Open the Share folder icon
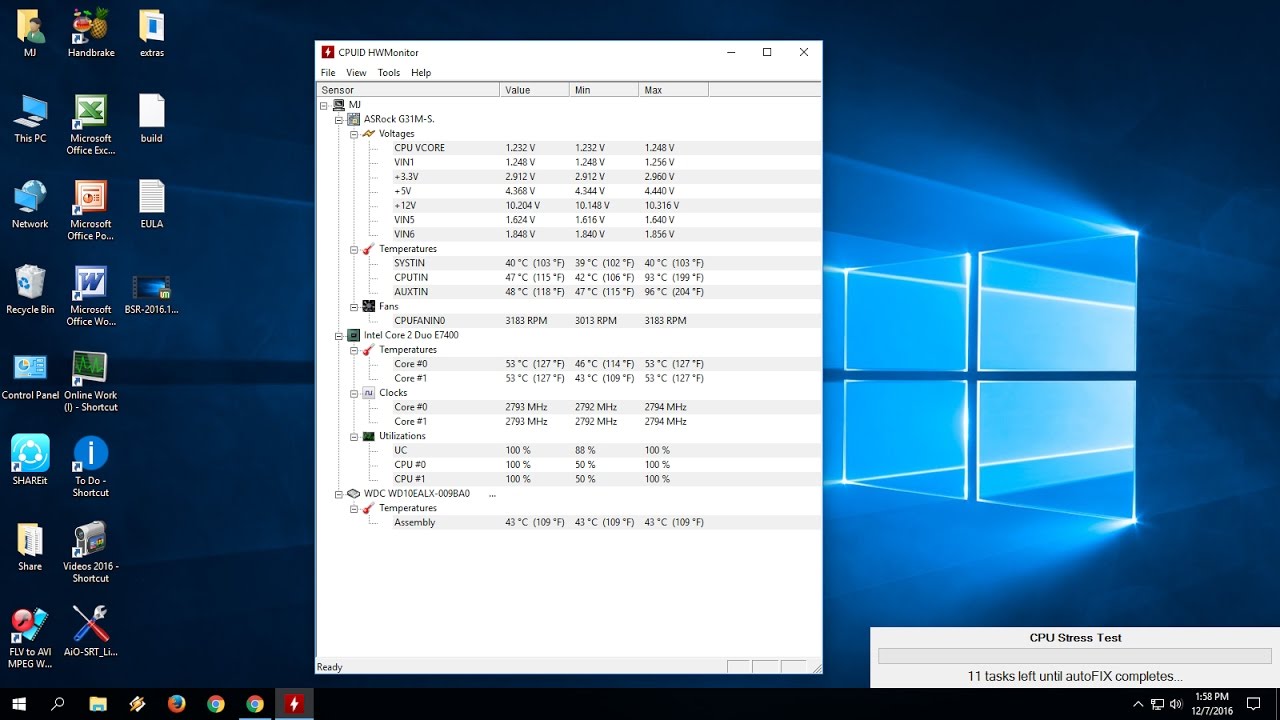Viewport: 1280px width, 720px height. click(x=30, y=546)
